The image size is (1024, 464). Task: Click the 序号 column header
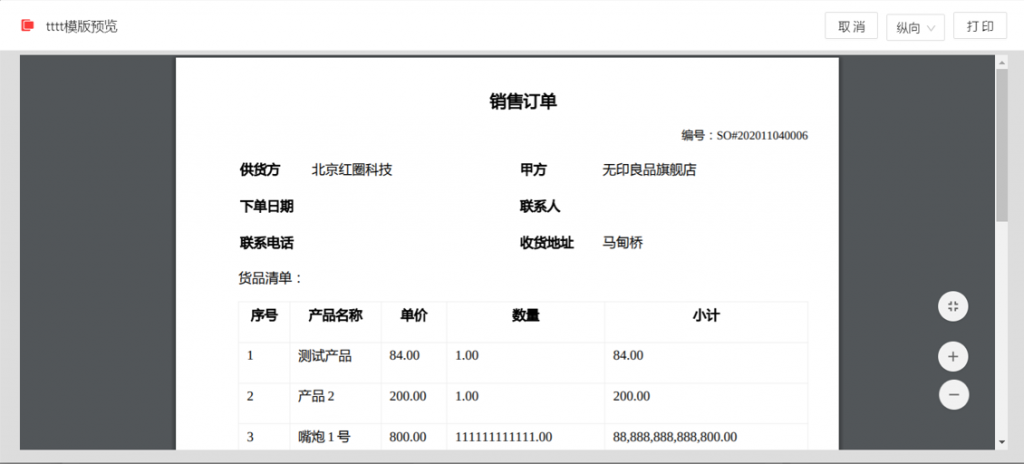click(x=264, y=316)
